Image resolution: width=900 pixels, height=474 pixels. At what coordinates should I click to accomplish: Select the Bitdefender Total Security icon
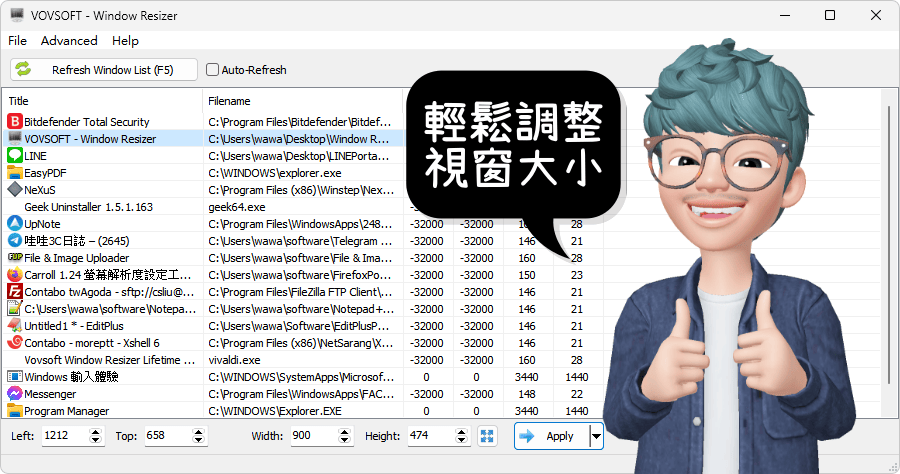15,122
